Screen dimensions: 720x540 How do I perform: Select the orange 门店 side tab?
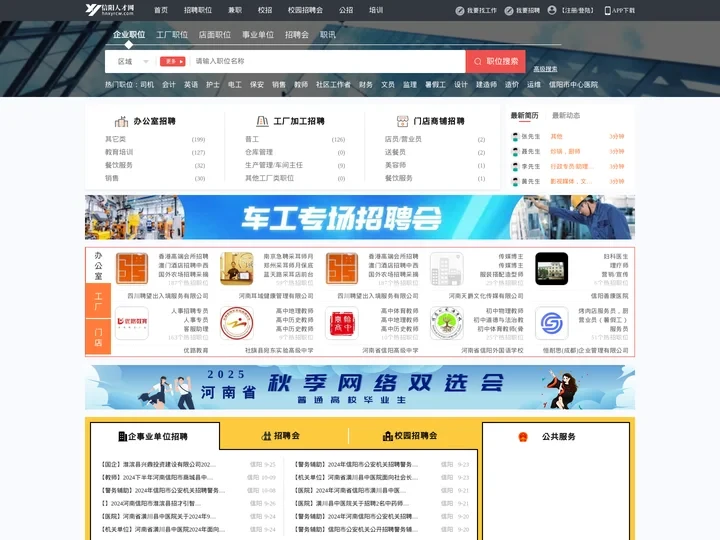[98, 337]
